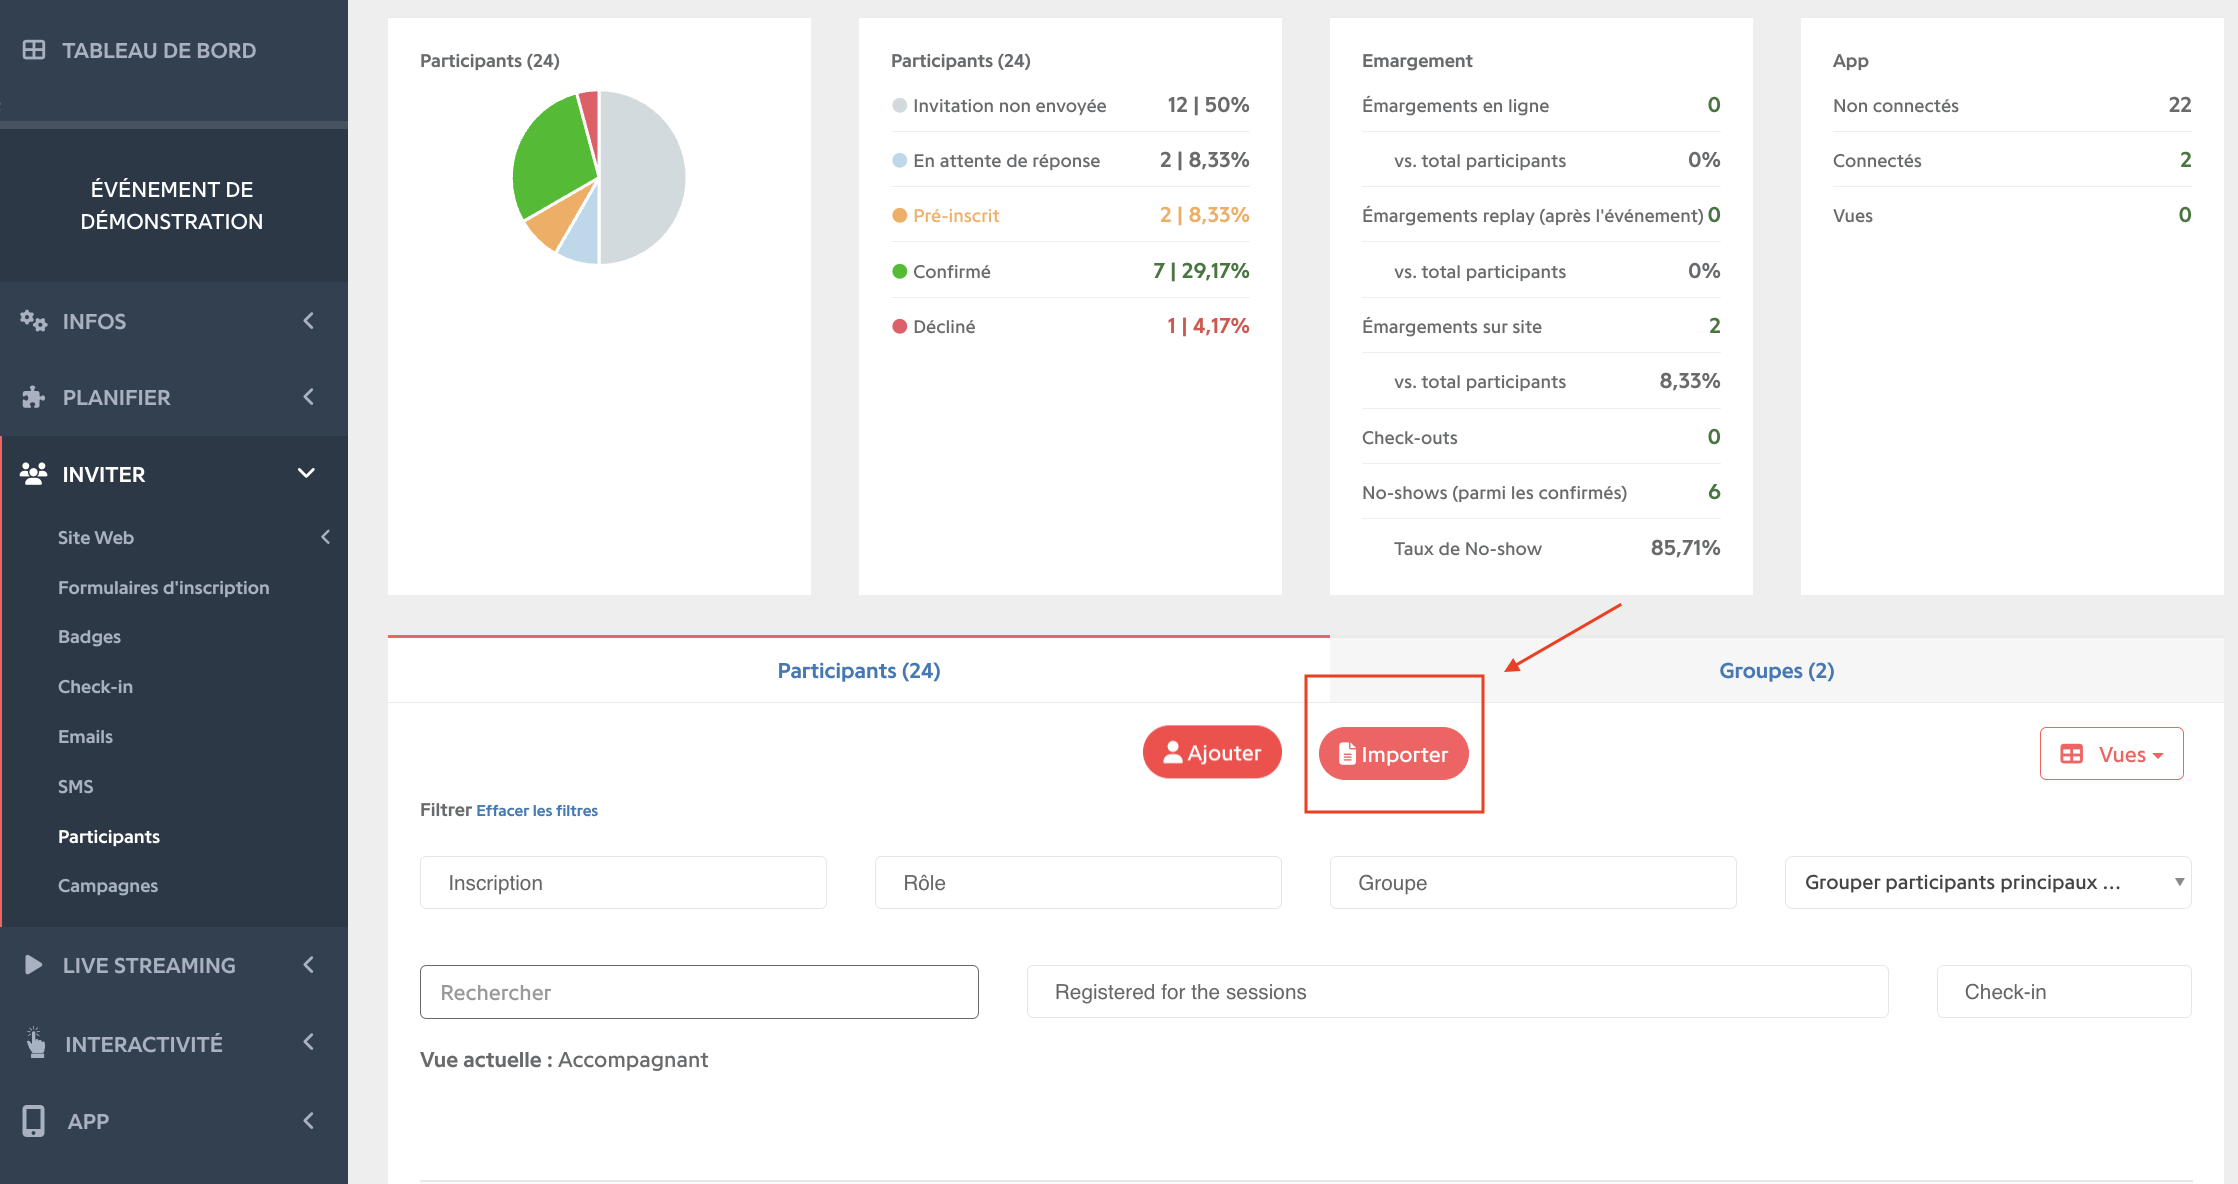This screenshot has width=2238, height=1184.
Task: Switch to the Groupes (2) tab
Action: tap(1777, 671)
